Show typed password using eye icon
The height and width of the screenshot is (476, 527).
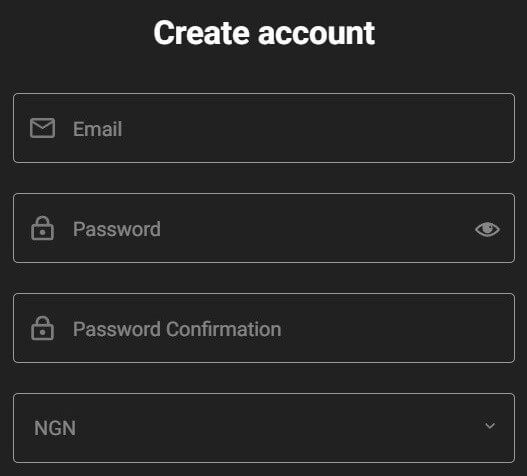pos(487,229)
